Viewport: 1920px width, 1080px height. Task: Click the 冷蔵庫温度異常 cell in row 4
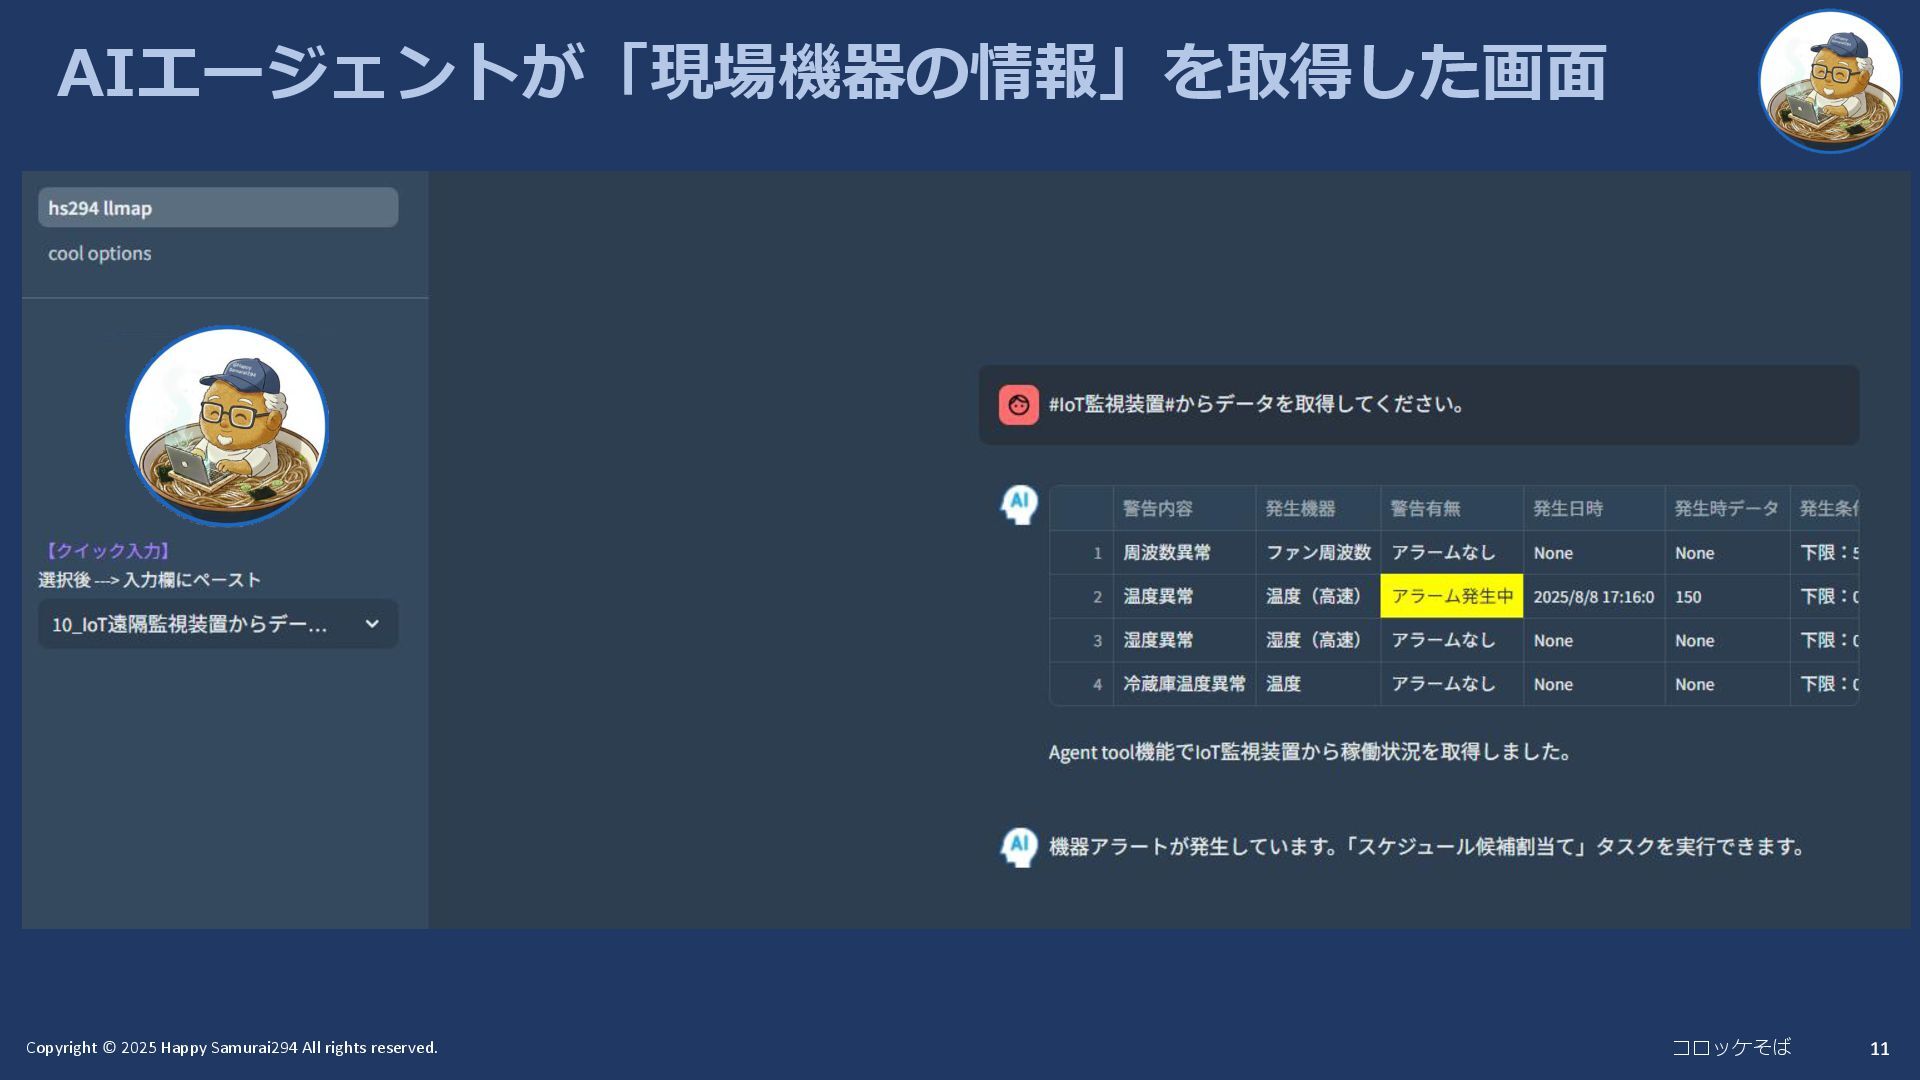click(x=1184, y=684)
